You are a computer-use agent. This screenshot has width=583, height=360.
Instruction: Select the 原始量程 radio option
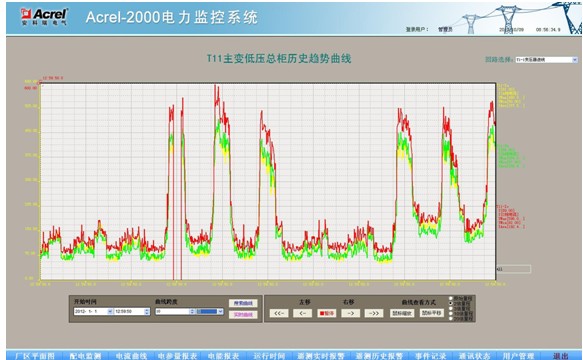[451, 298]
